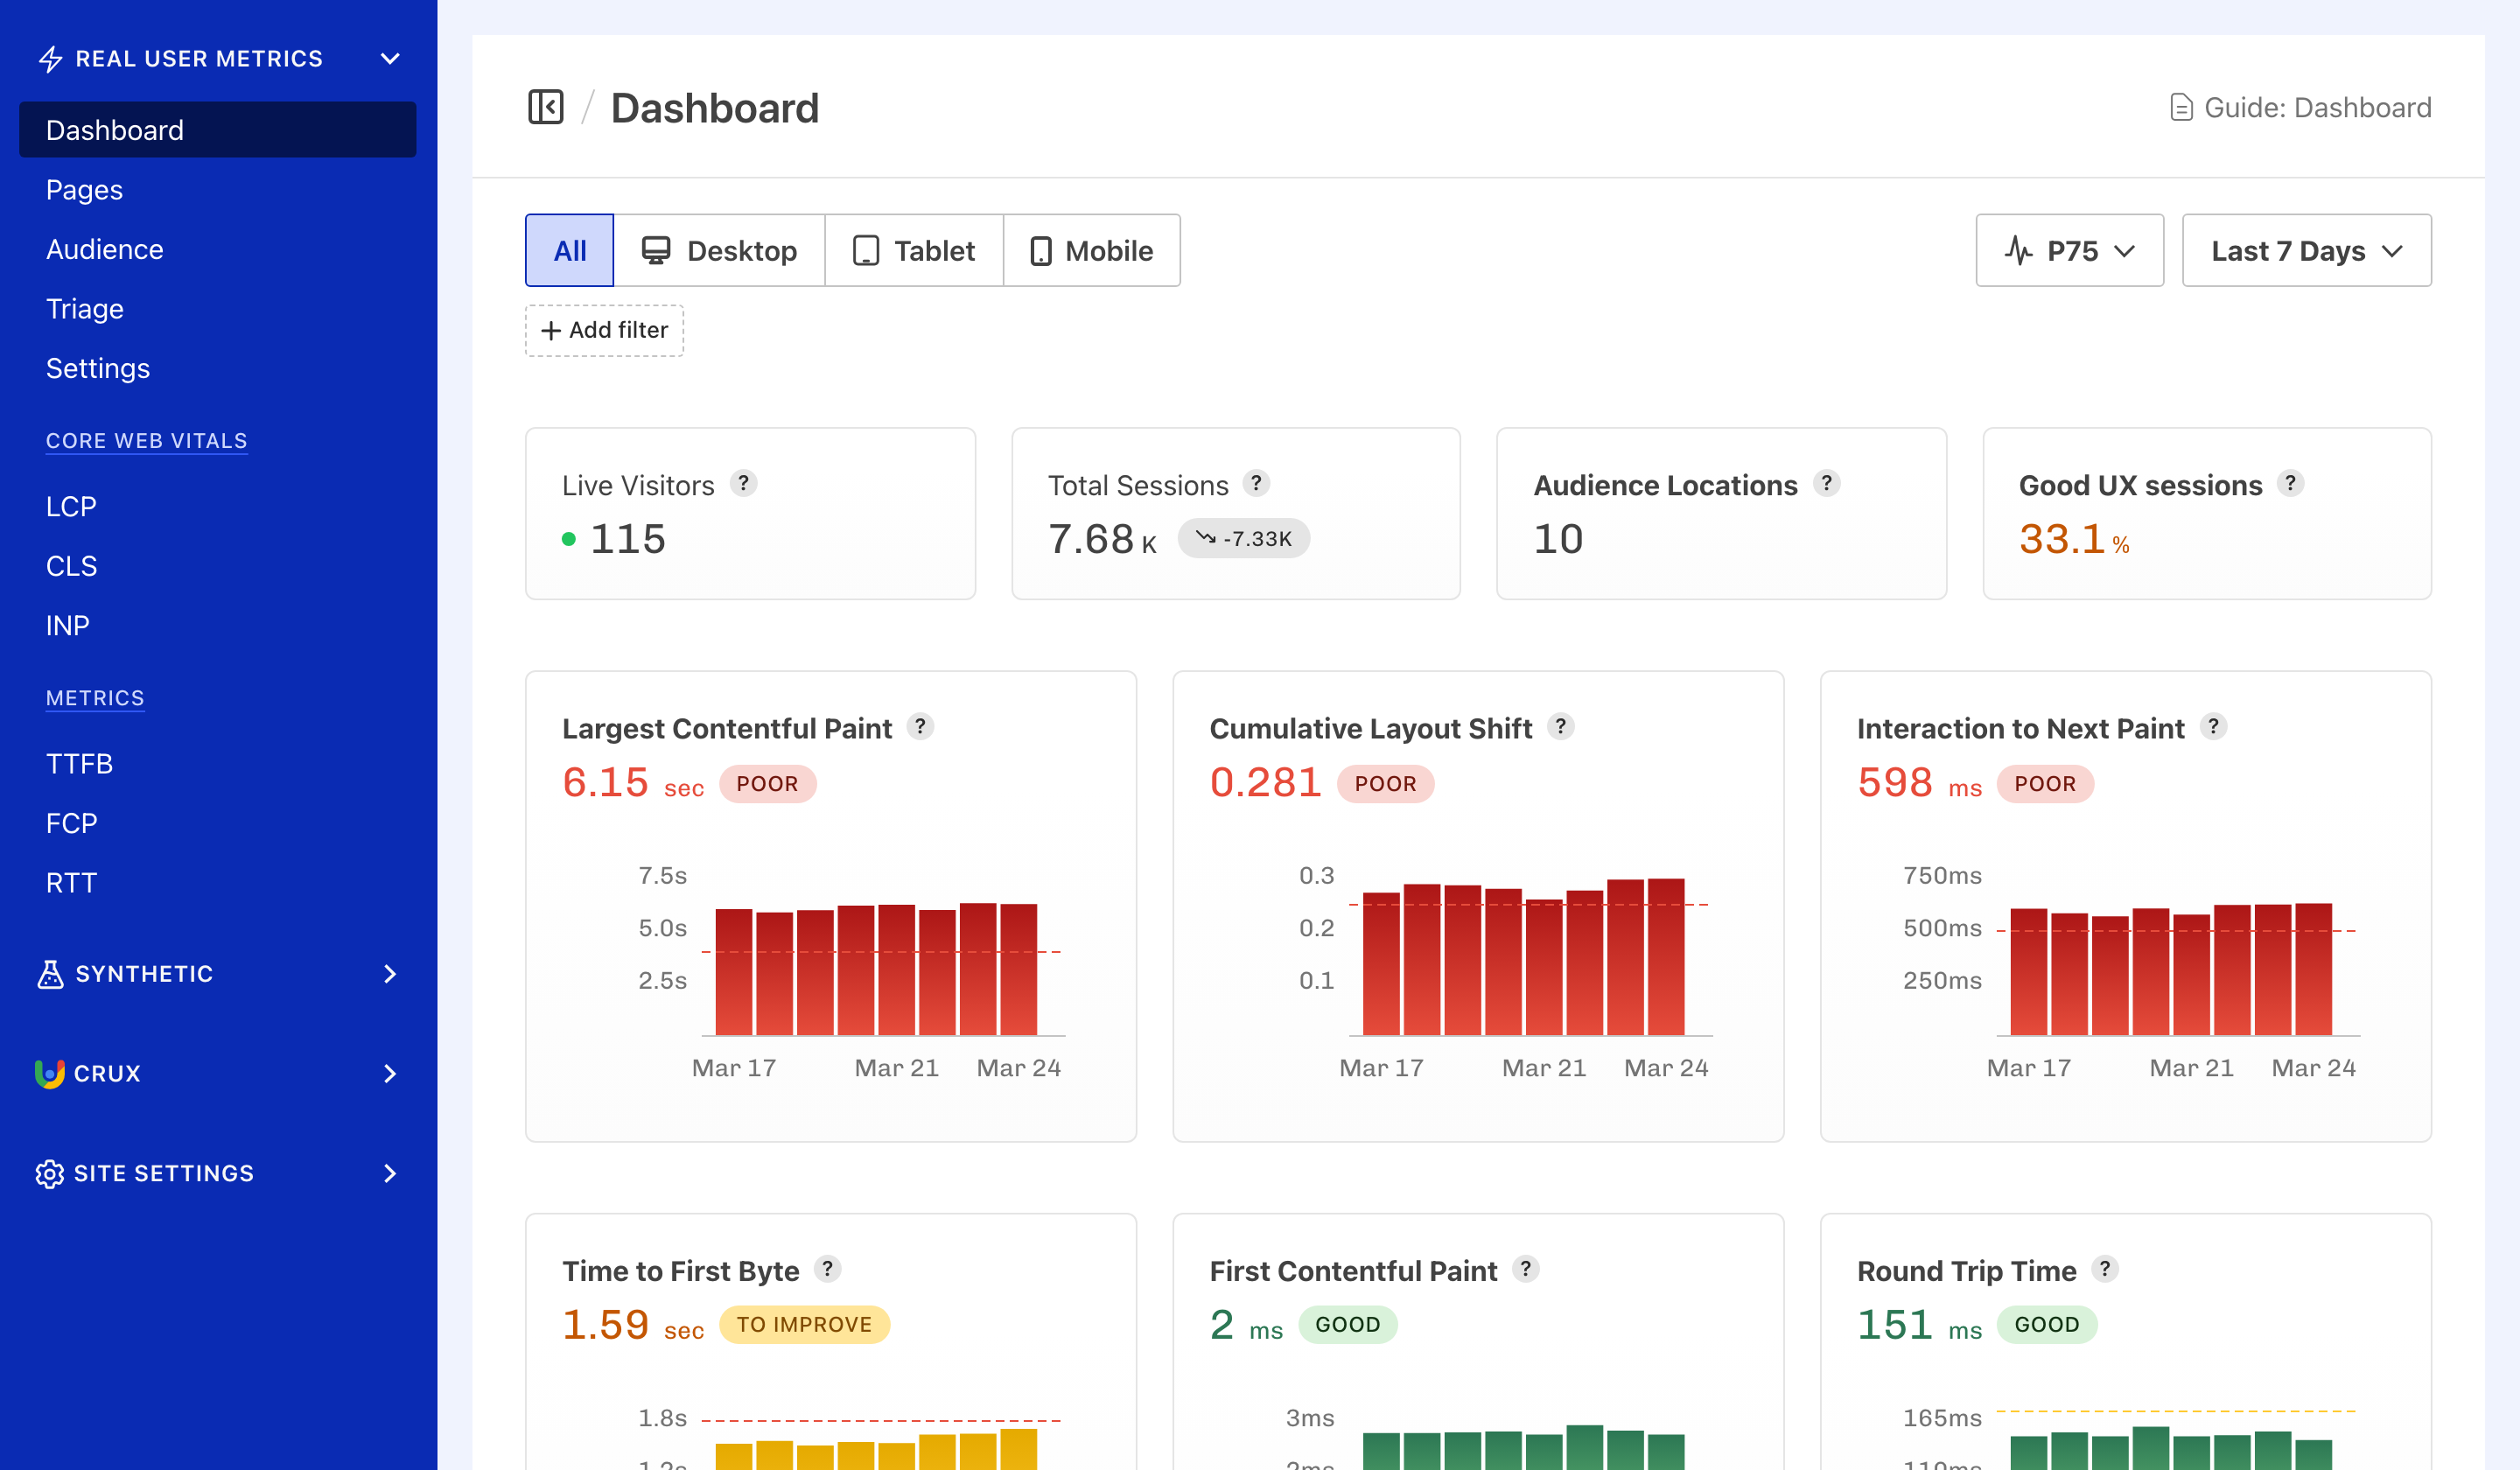
Task: Select the Mobile device filter icon
Action: point(1043,250)
